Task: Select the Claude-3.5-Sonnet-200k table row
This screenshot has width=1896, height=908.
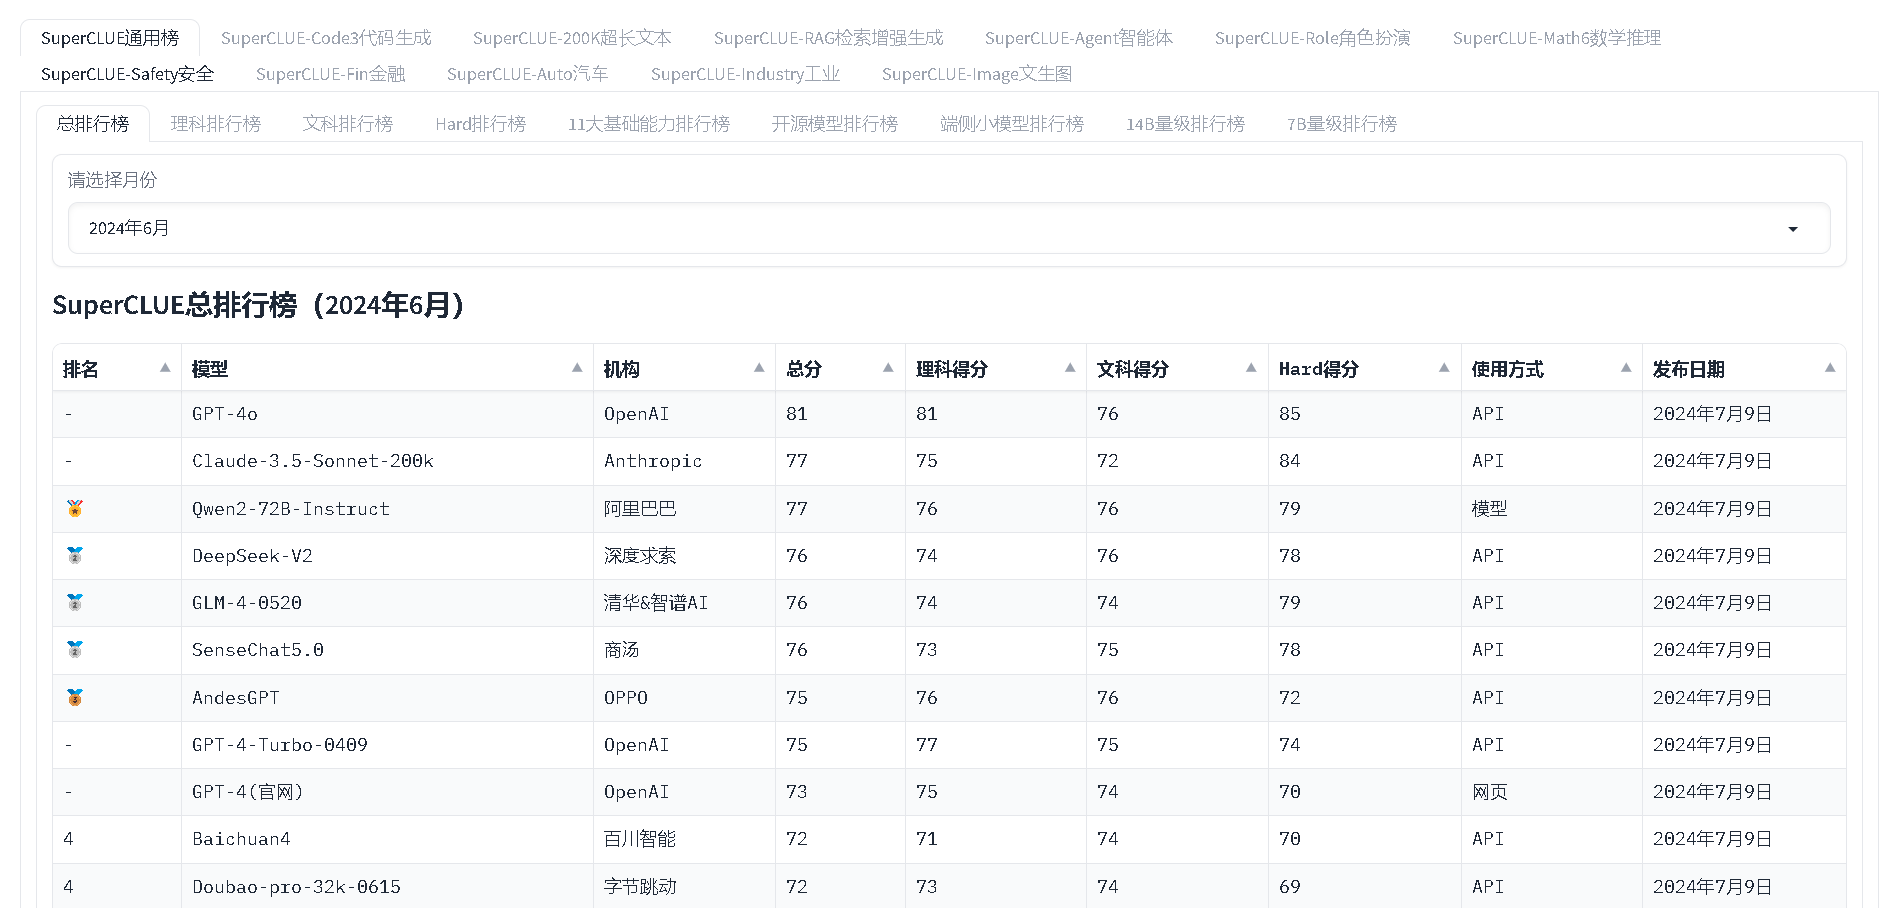Action: 312,461
